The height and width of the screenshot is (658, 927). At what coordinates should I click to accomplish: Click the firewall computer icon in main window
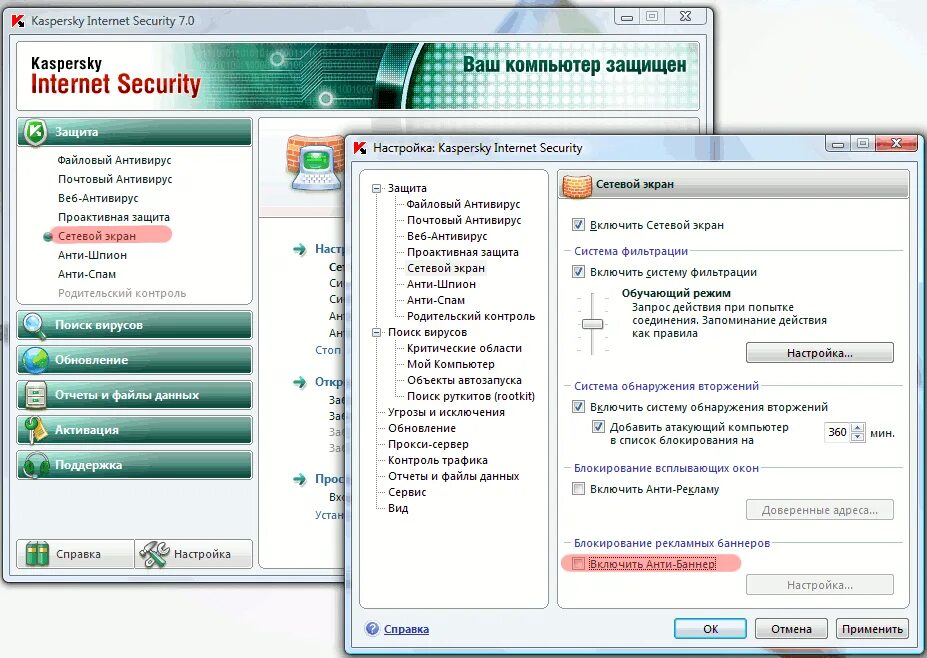click(315, 163)
